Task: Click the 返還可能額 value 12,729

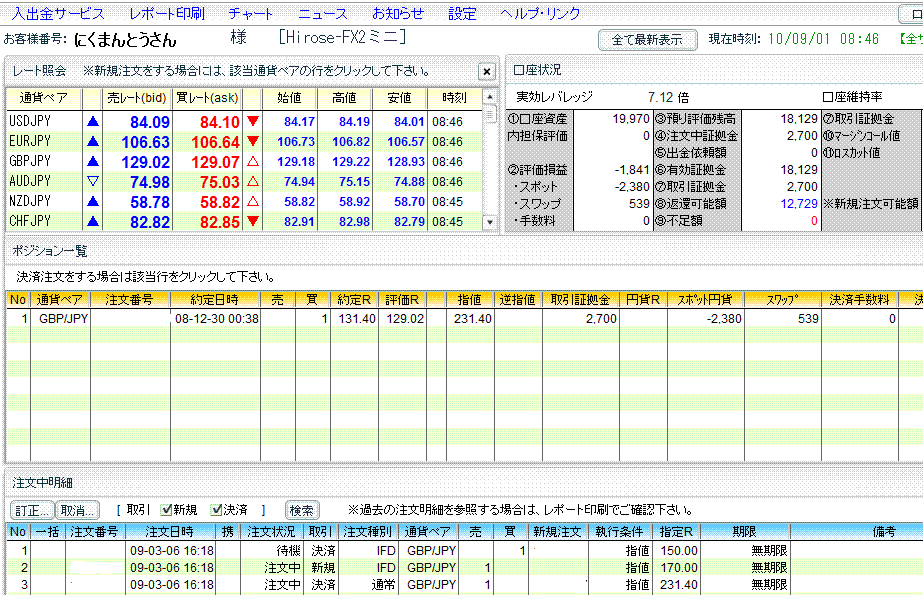Action: point(799,204)
